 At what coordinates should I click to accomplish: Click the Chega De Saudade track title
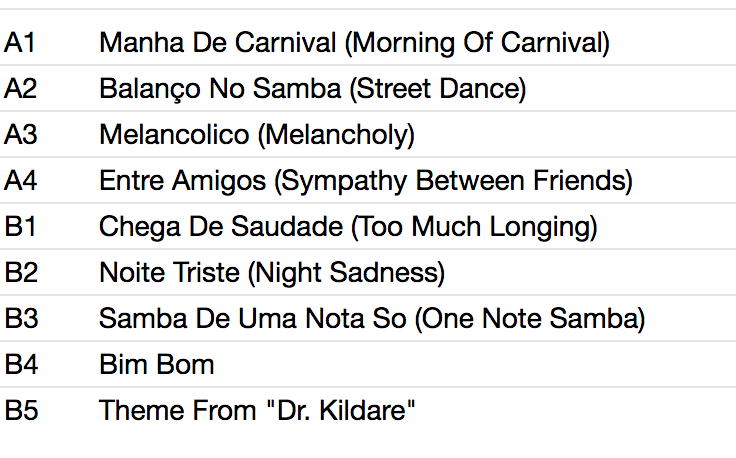point(221,227)
